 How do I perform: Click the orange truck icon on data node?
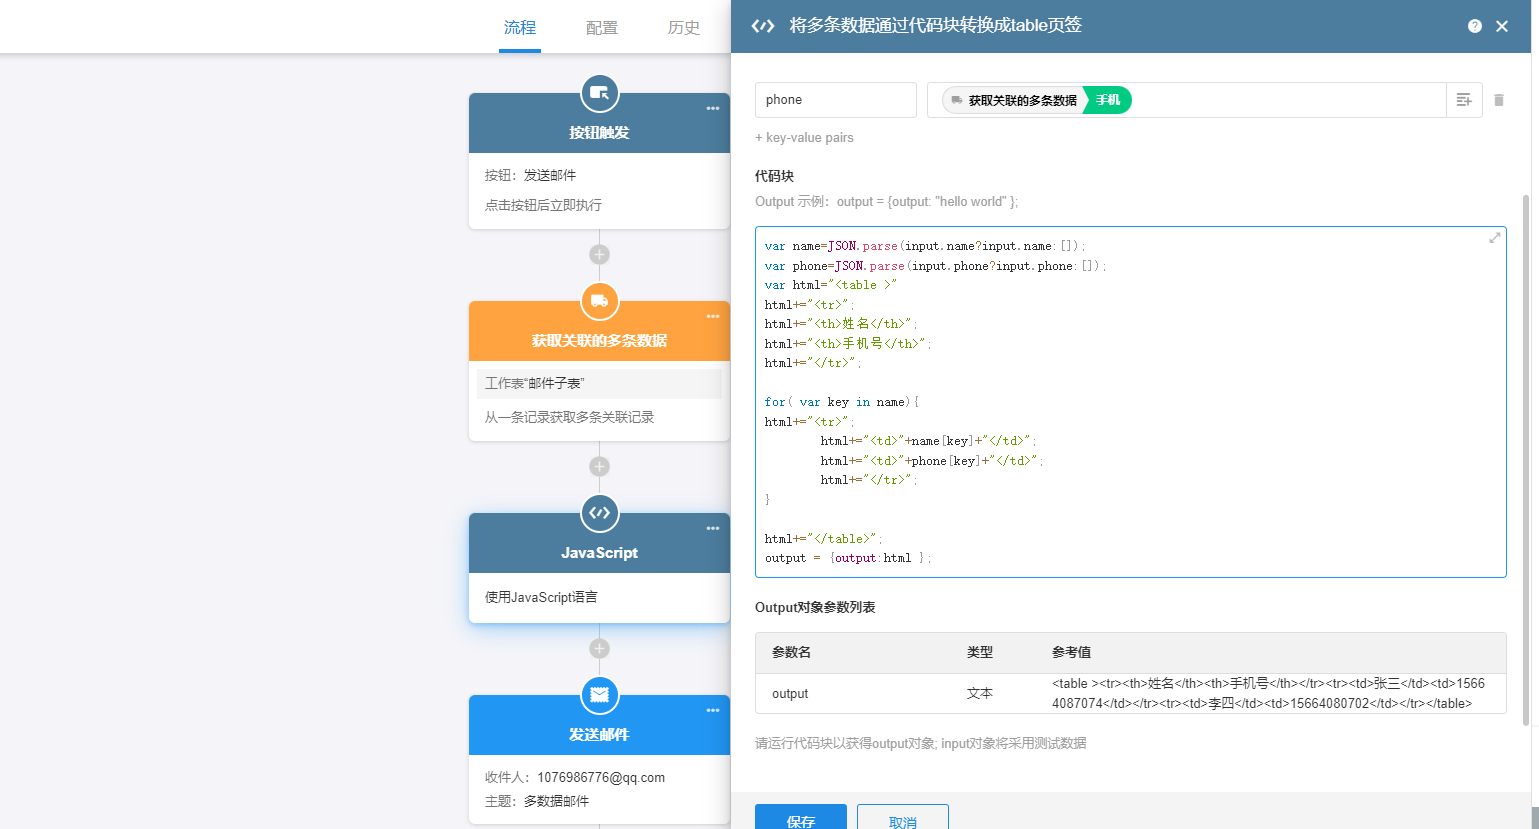point(599,301)
